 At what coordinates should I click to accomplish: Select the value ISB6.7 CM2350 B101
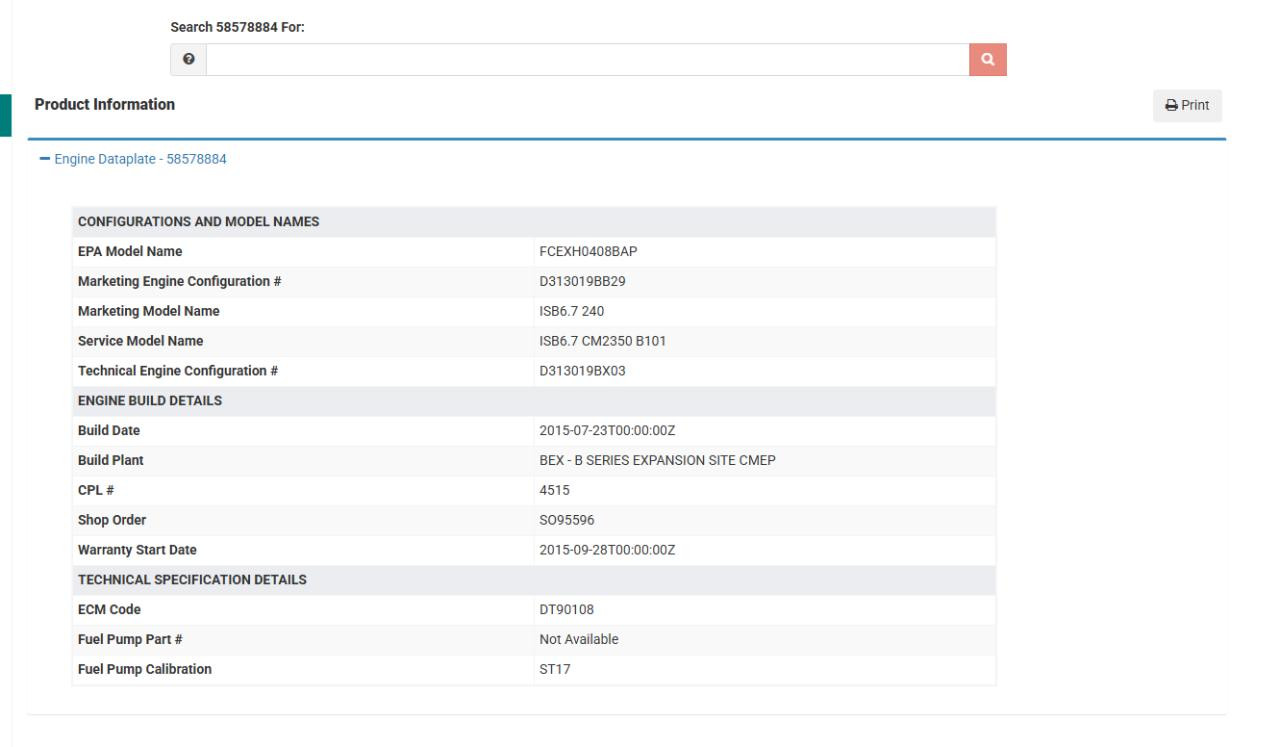[602, 341]
